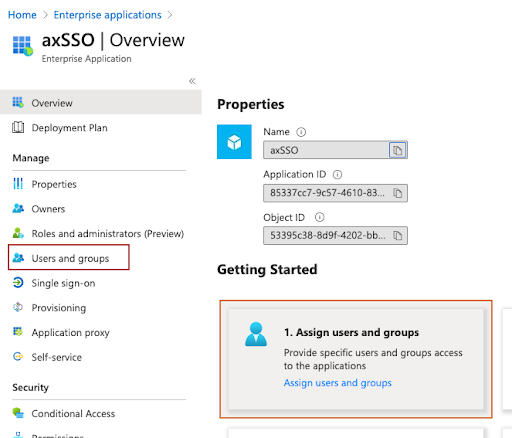Click the Single sign-on arrow icon
This screenshot has height=438, width=512.
coord(18,283)
